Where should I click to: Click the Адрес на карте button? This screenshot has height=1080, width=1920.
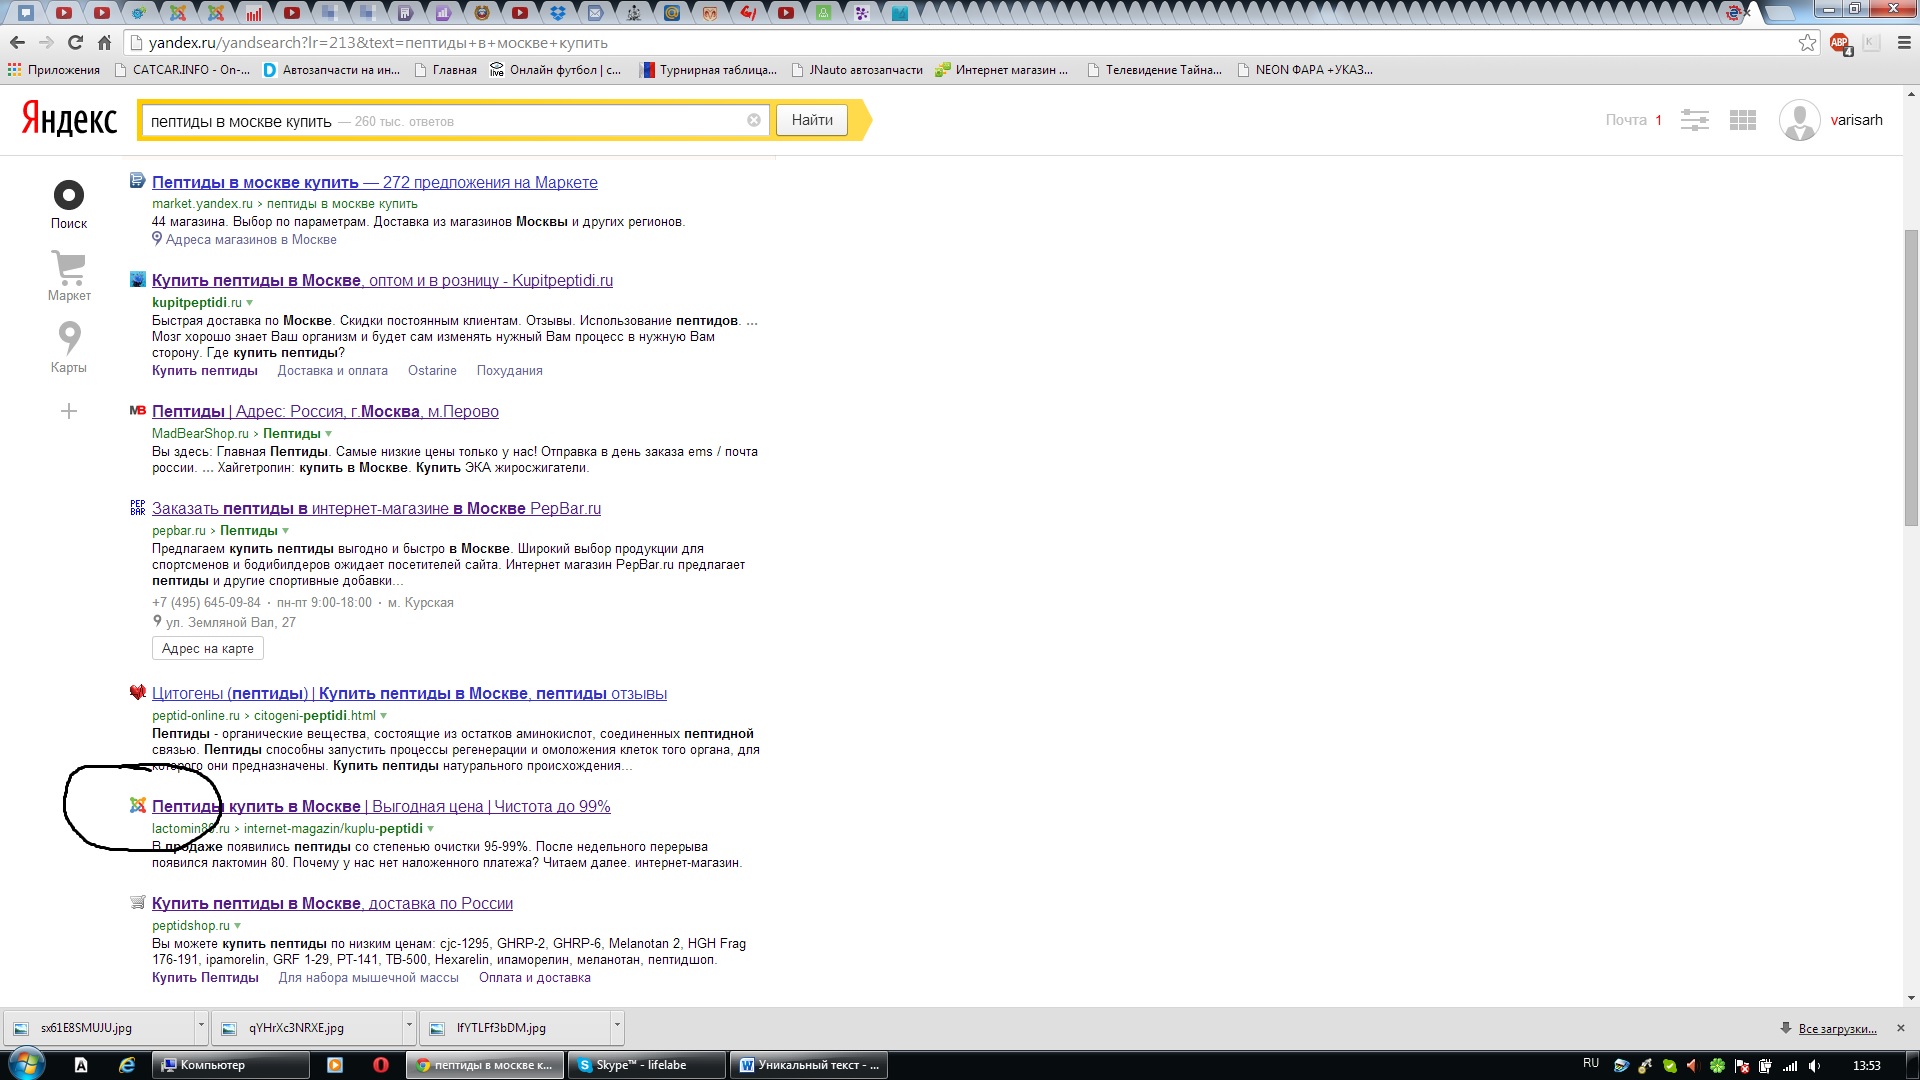click(x=208, y=648)
